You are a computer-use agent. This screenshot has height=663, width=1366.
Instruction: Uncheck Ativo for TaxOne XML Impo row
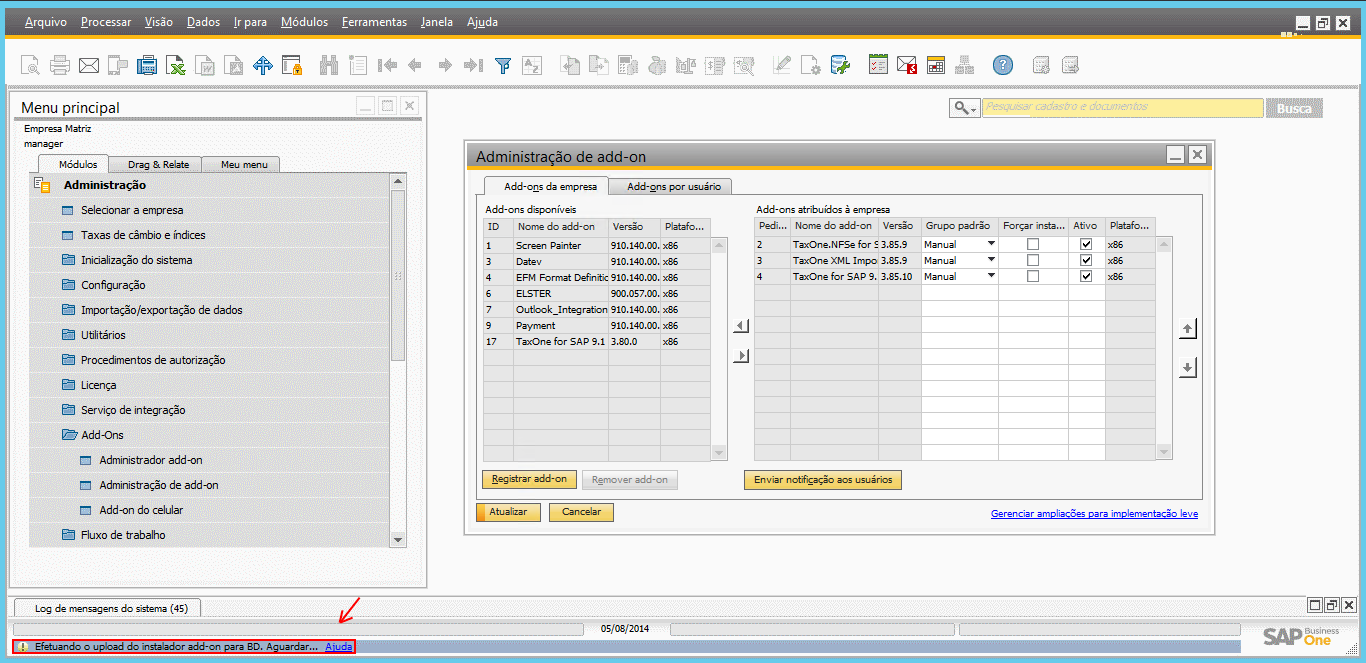[1086, 261]
